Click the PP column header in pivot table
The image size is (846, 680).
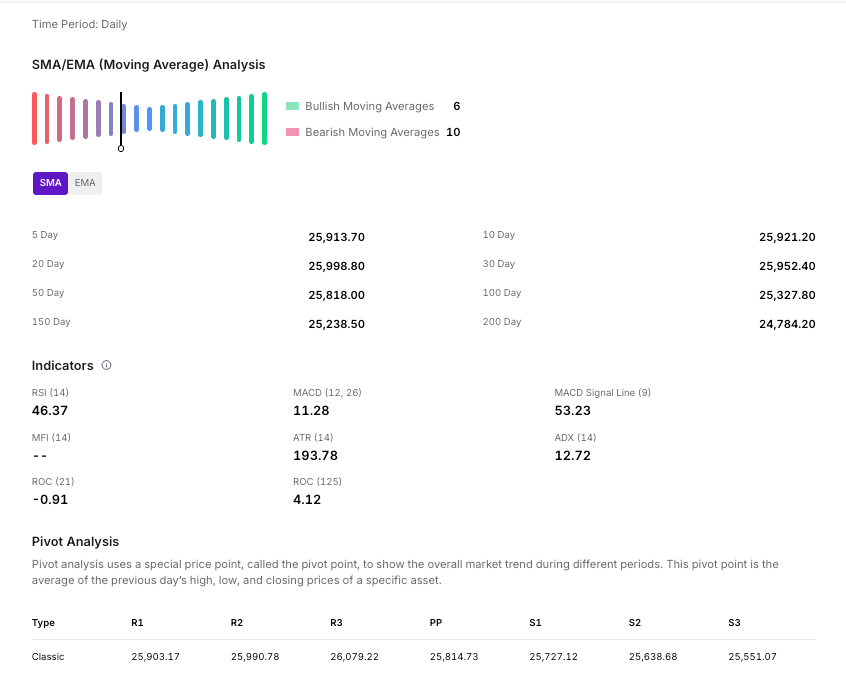435,623
